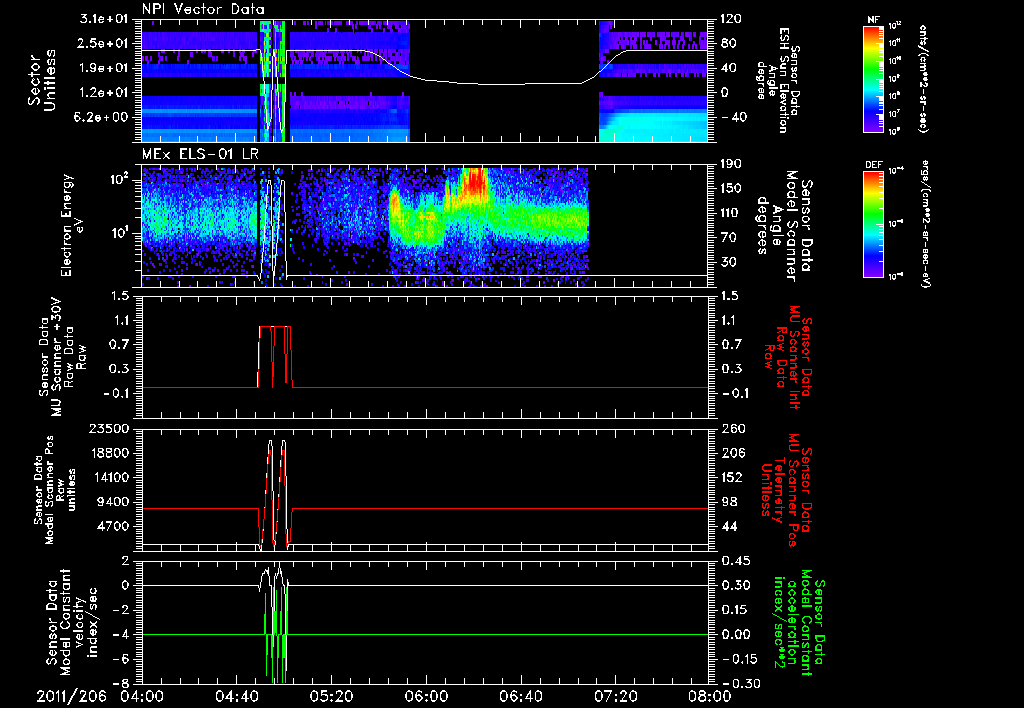Click the 1.9e+01 sector tick value

(x=103, y=68)
